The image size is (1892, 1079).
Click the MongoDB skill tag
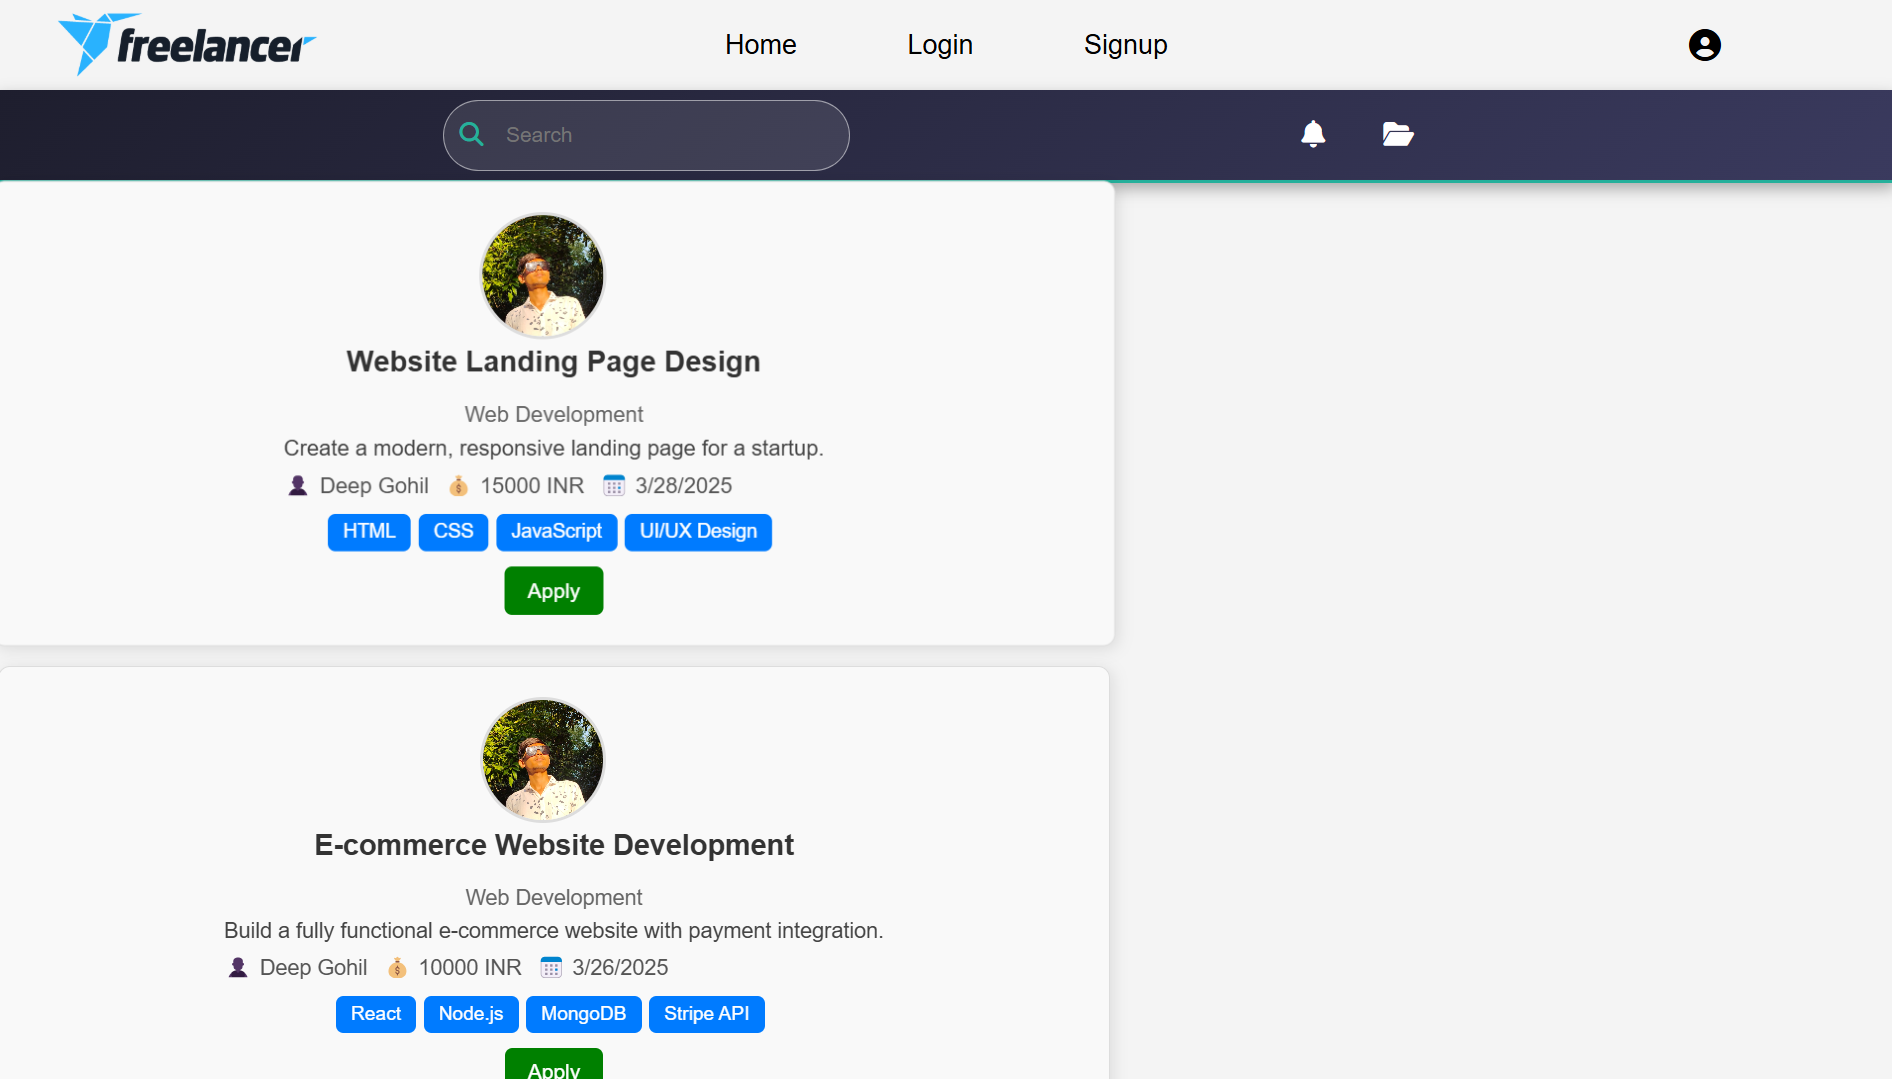pyautogui.click(x=583, y=1014)
